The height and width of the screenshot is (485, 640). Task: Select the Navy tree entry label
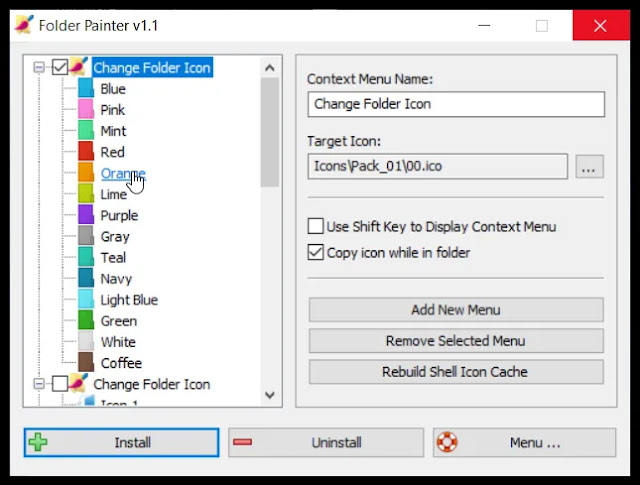(116, 279)
